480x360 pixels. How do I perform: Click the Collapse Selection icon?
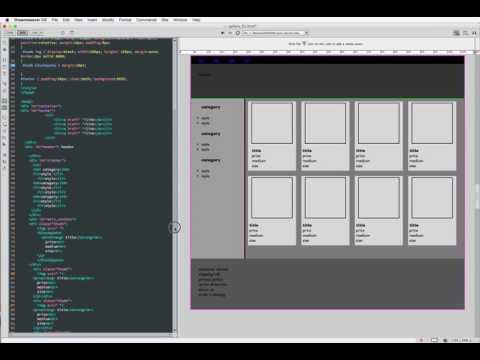5,66
